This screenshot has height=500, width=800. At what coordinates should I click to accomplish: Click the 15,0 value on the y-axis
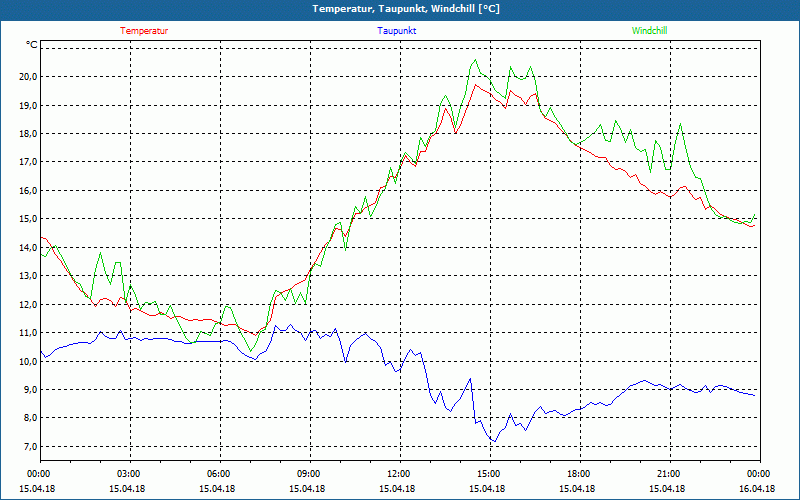pos(26,219)
